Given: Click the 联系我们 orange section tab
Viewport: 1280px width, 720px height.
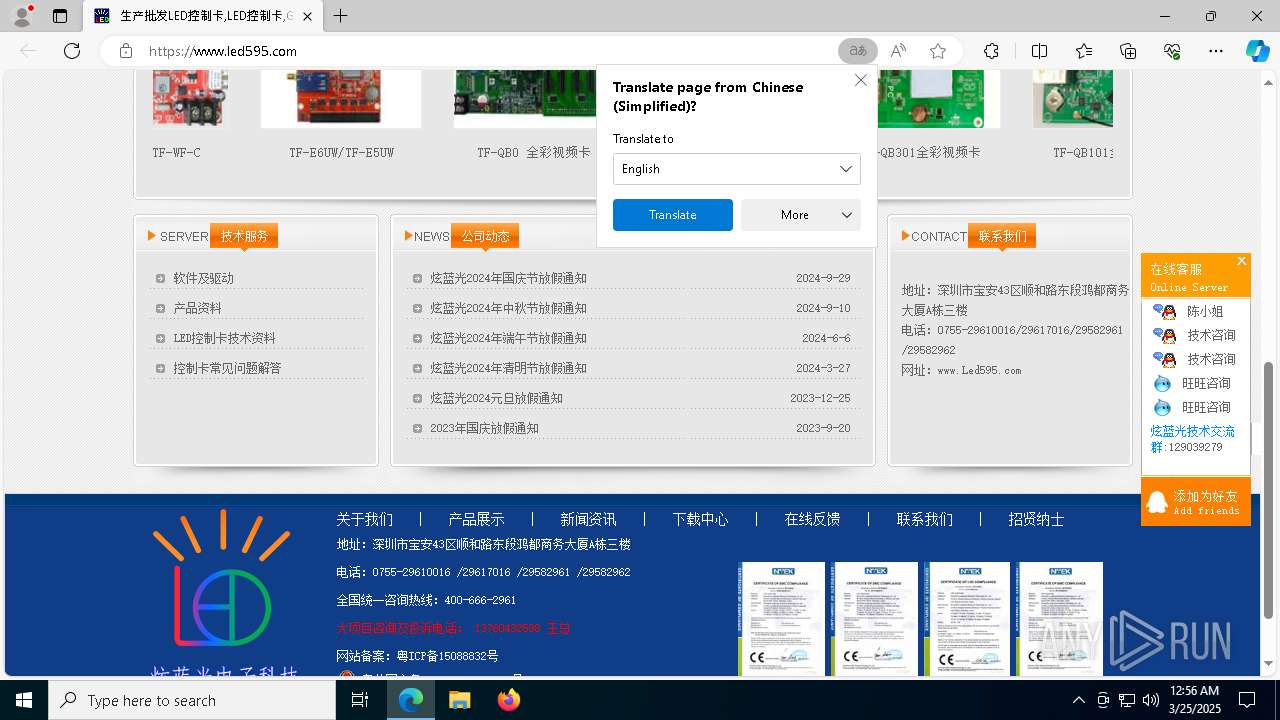Looking at the screenshot, I should pyautogui.click(x=1002, y=236).
